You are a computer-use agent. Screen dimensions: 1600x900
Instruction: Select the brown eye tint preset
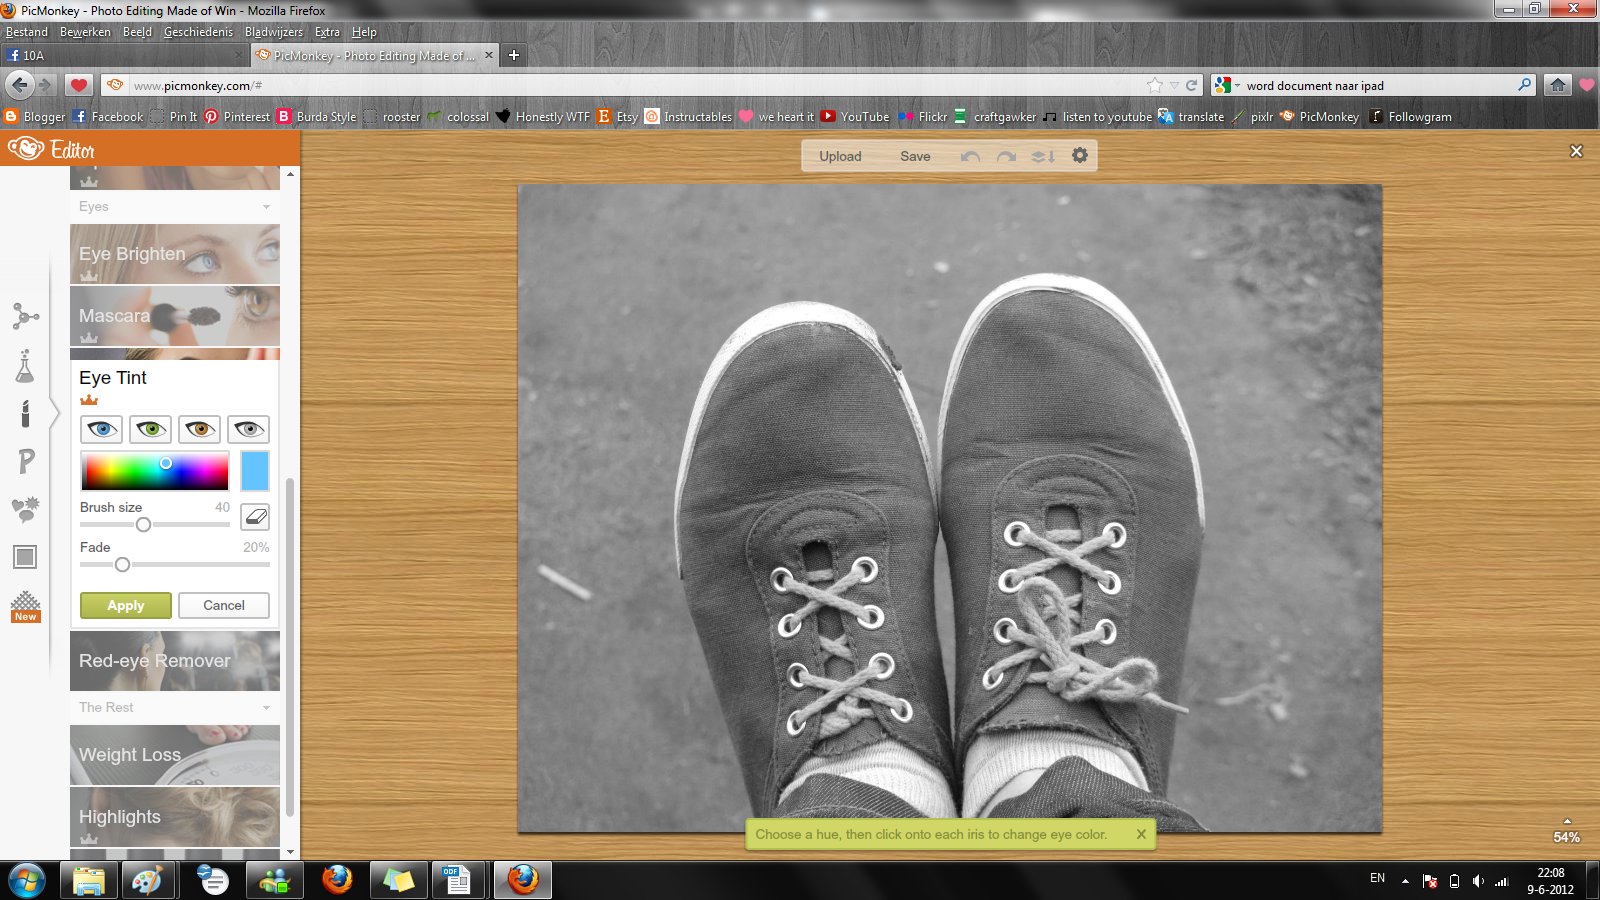200,429
